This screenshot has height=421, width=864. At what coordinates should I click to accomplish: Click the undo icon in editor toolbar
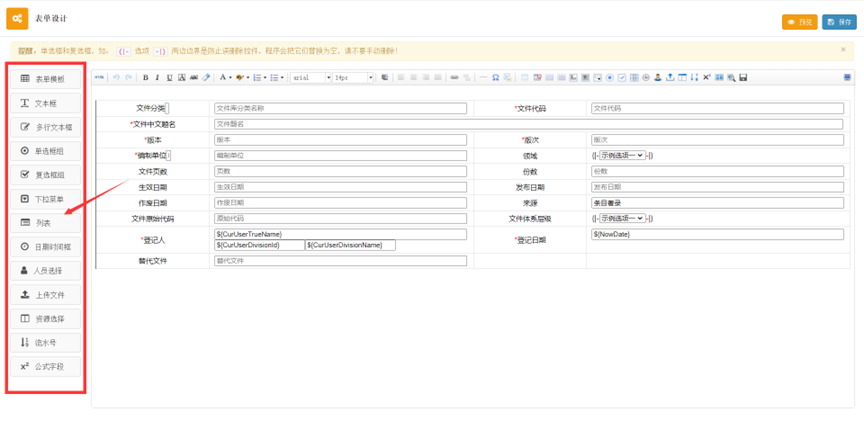[116, 78]
